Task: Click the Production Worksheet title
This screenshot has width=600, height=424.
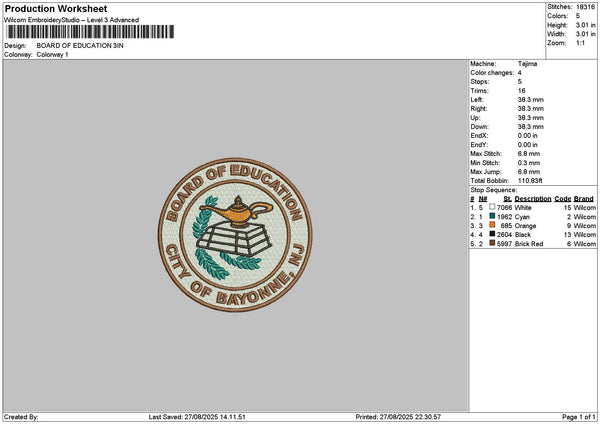Action: point(56,8)
